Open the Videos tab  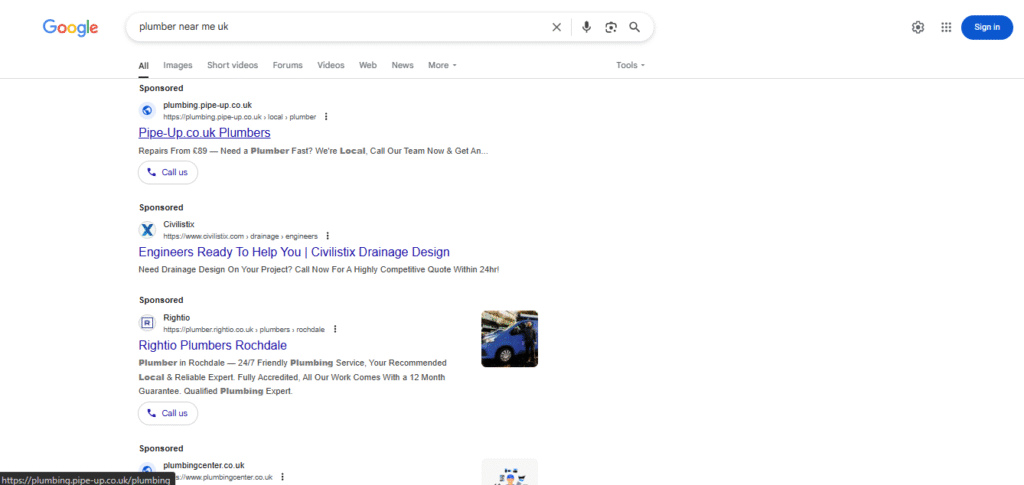pyautogui.click(x=330, y=65)
